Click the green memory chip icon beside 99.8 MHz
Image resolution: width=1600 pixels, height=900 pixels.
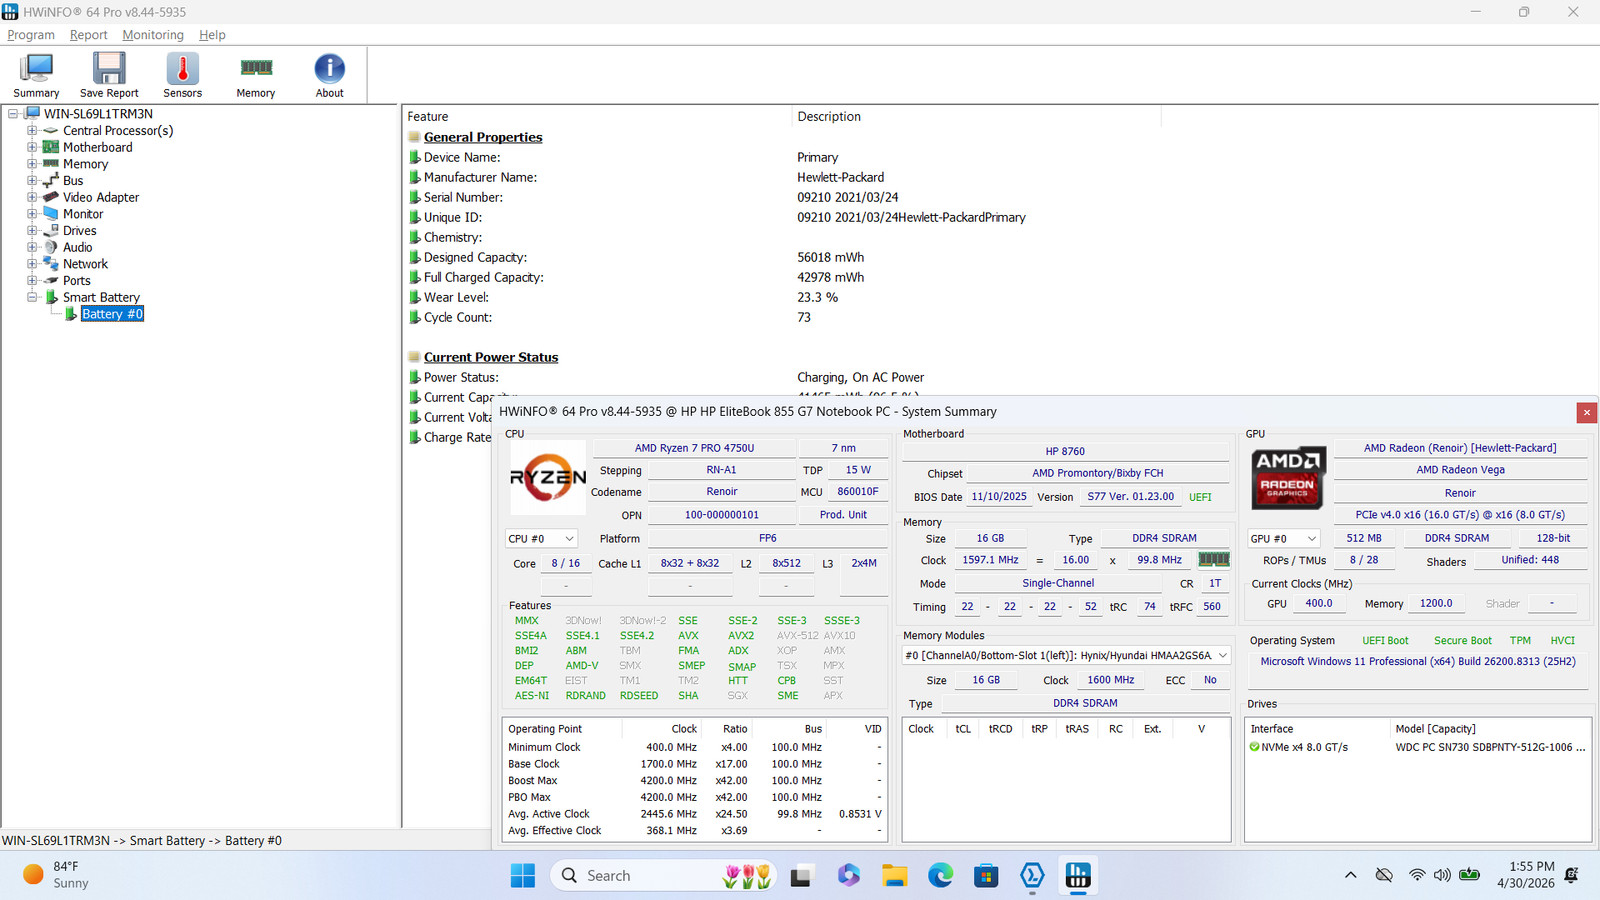1213,560
